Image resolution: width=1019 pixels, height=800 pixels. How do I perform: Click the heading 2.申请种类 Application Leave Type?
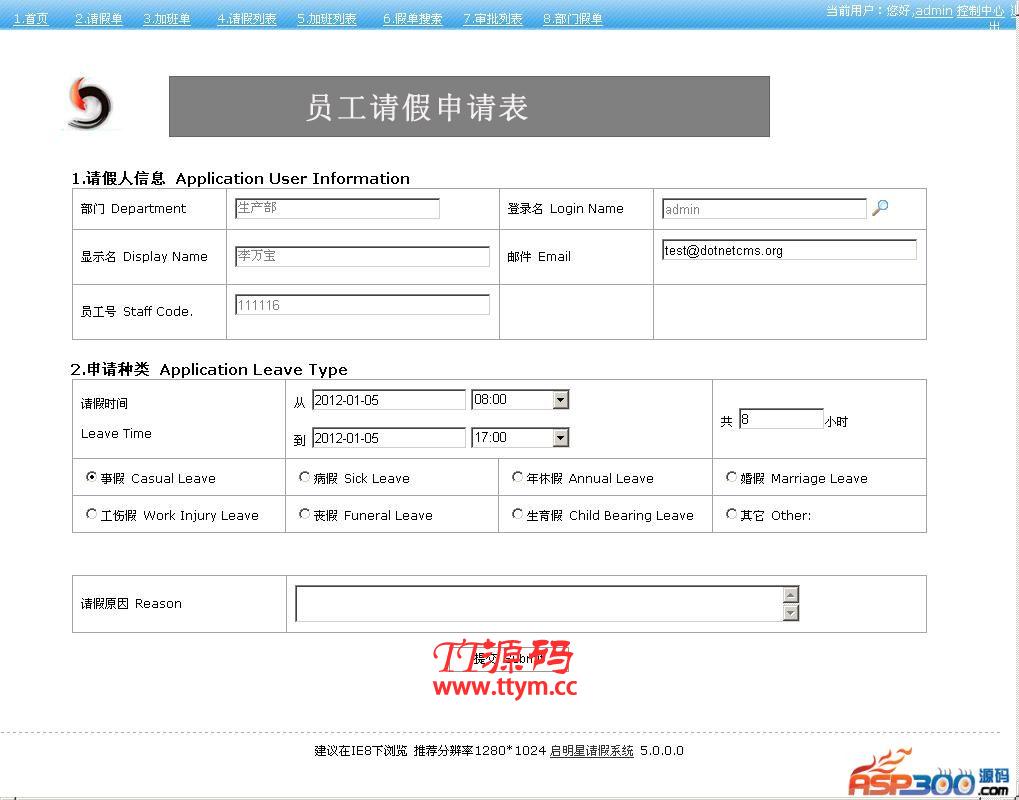(209, 369)
